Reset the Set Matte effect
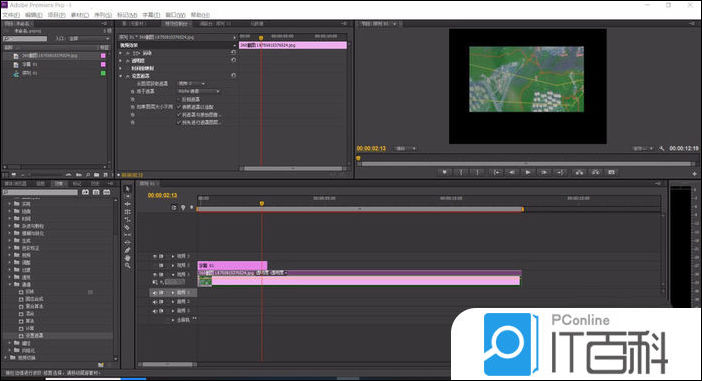This screenshot has width=702, height=381. (x=233, y=76)
